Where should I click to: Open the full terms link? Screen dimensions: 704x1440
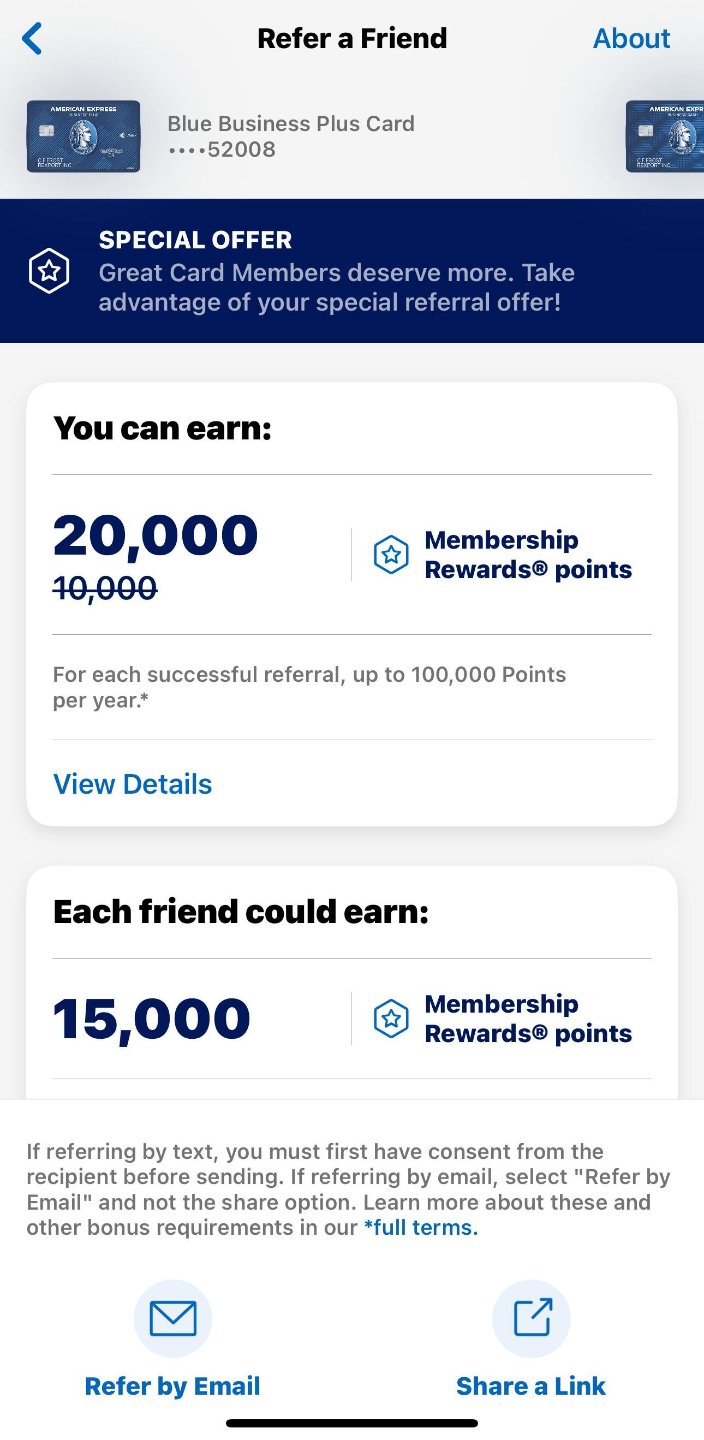(x=420, y=1228)
